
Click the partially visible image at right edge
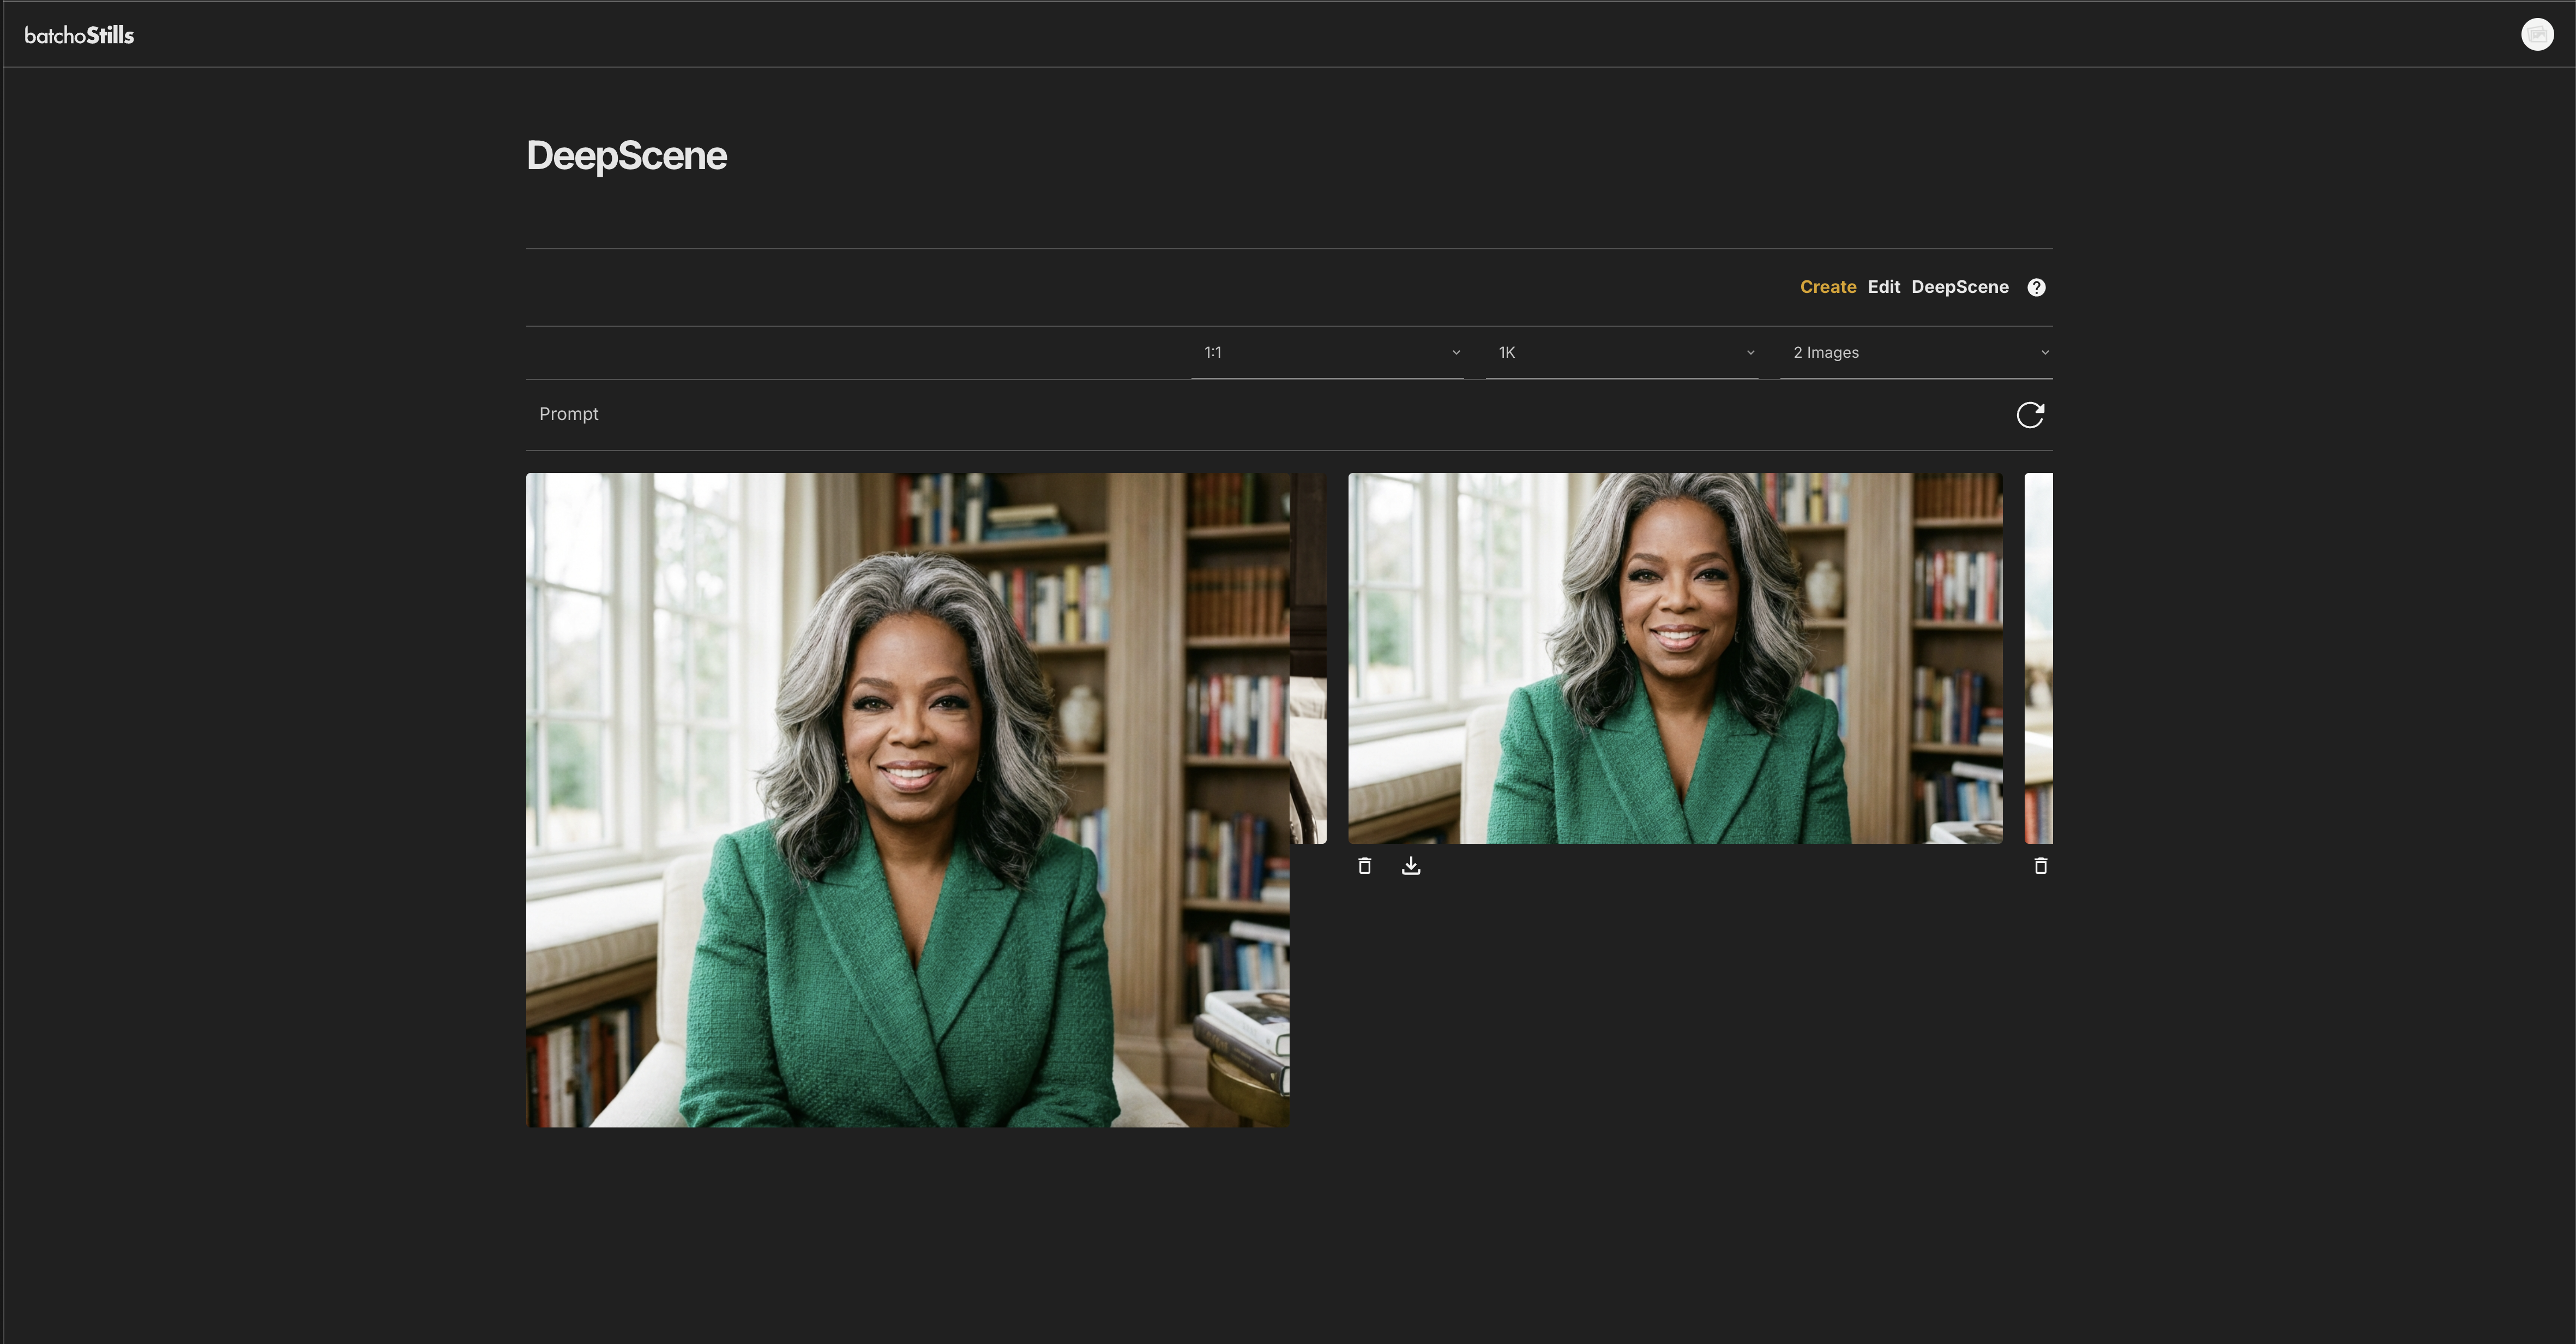coord(2038,658)
